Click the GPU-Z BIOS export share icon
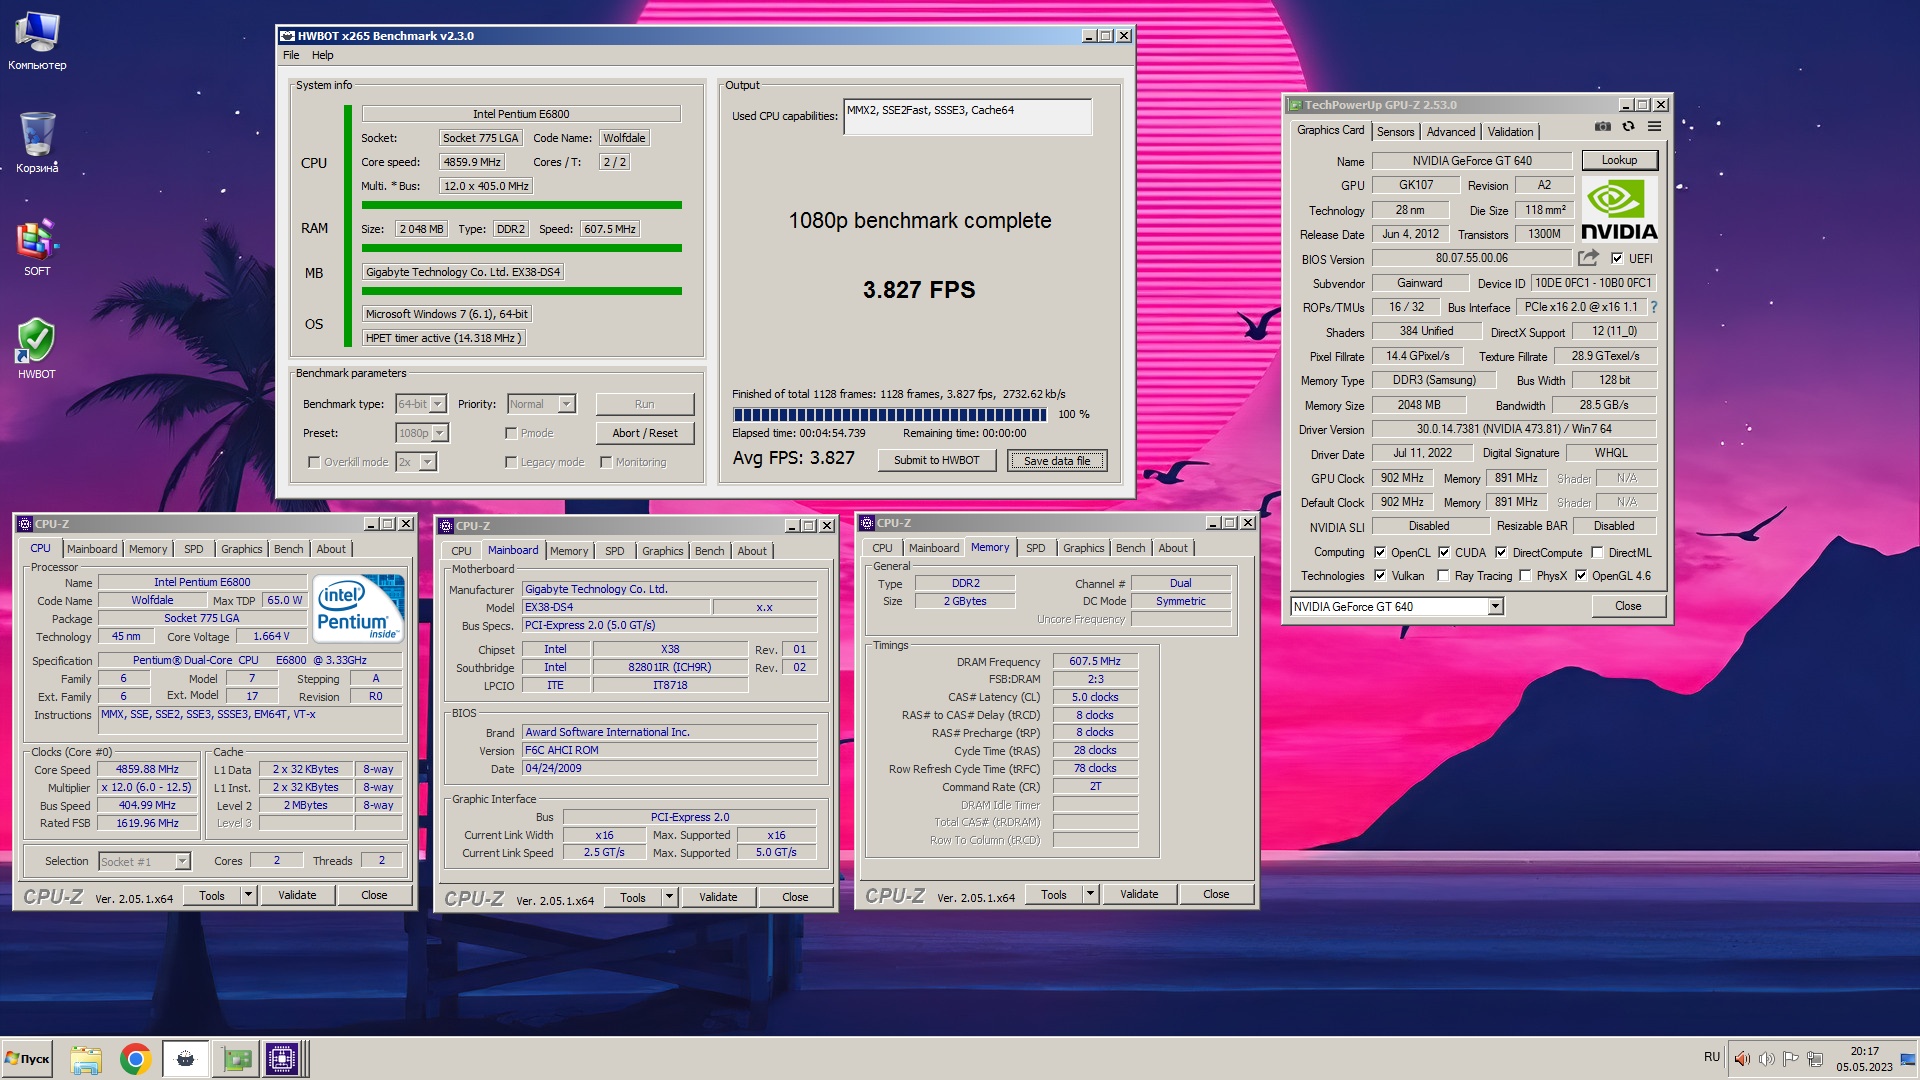1920x1080 pixels. 1589,258
